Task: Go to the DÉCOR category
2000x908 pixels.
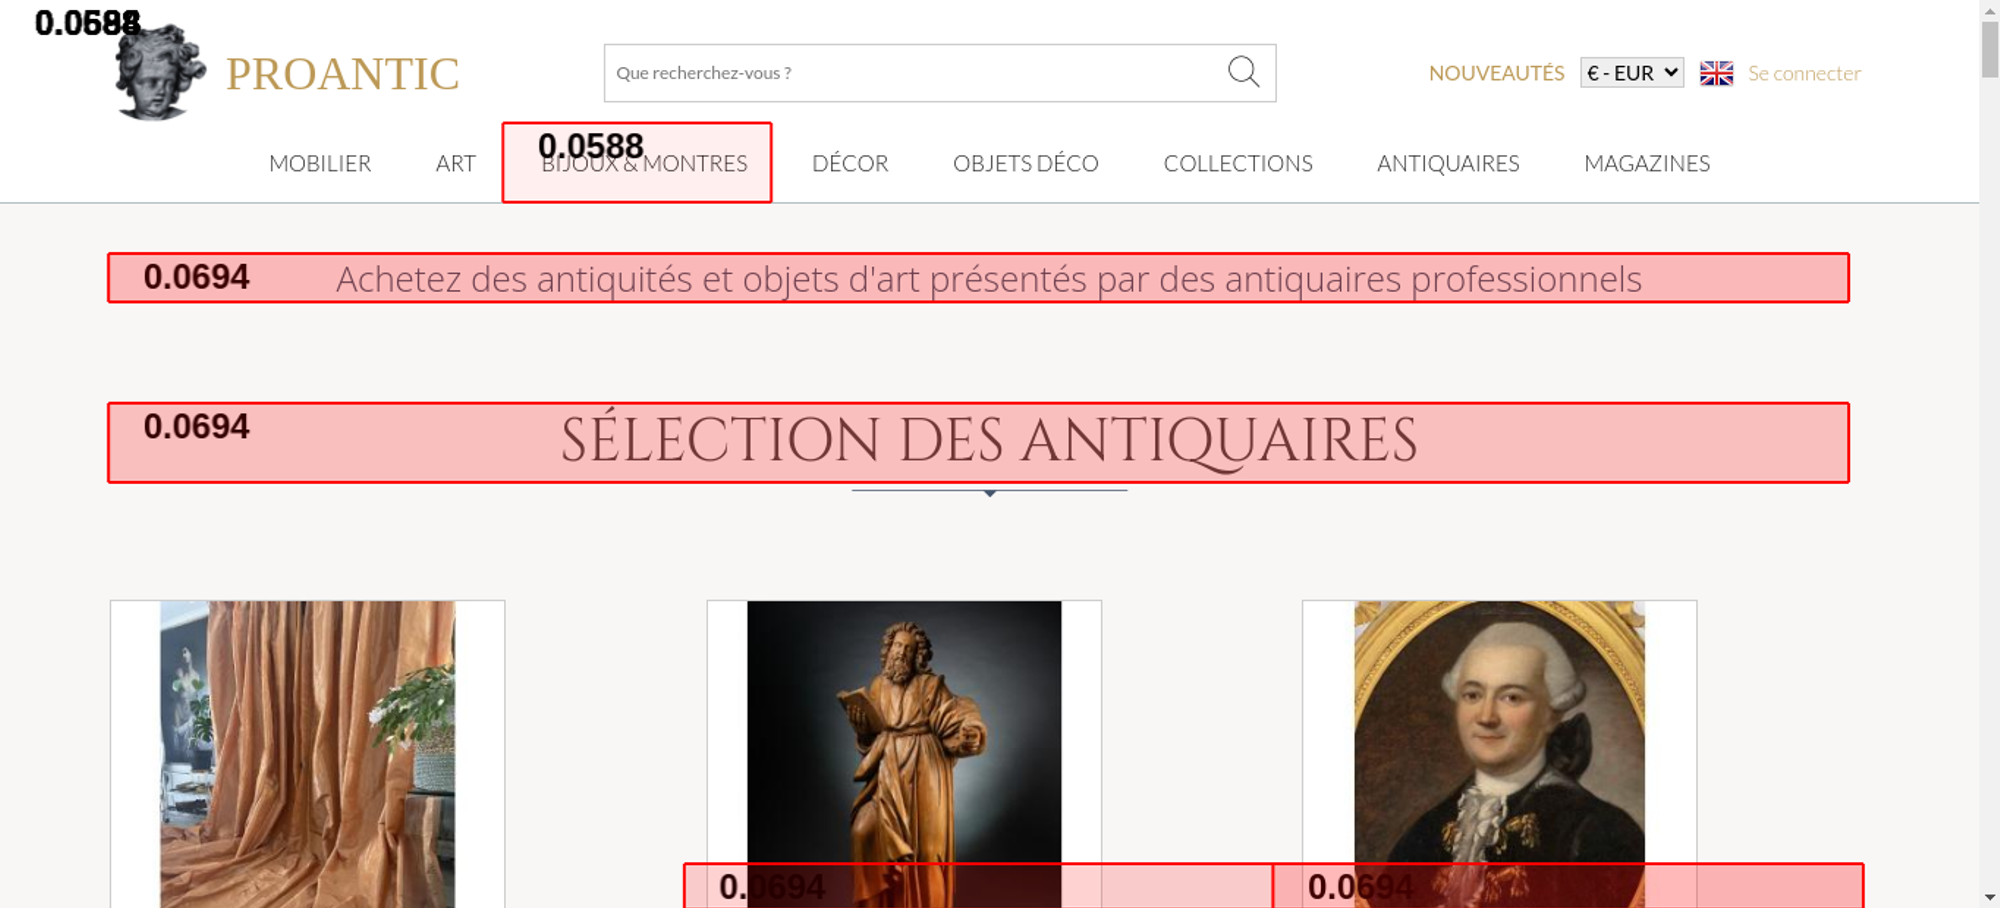Action: [850, 163]
